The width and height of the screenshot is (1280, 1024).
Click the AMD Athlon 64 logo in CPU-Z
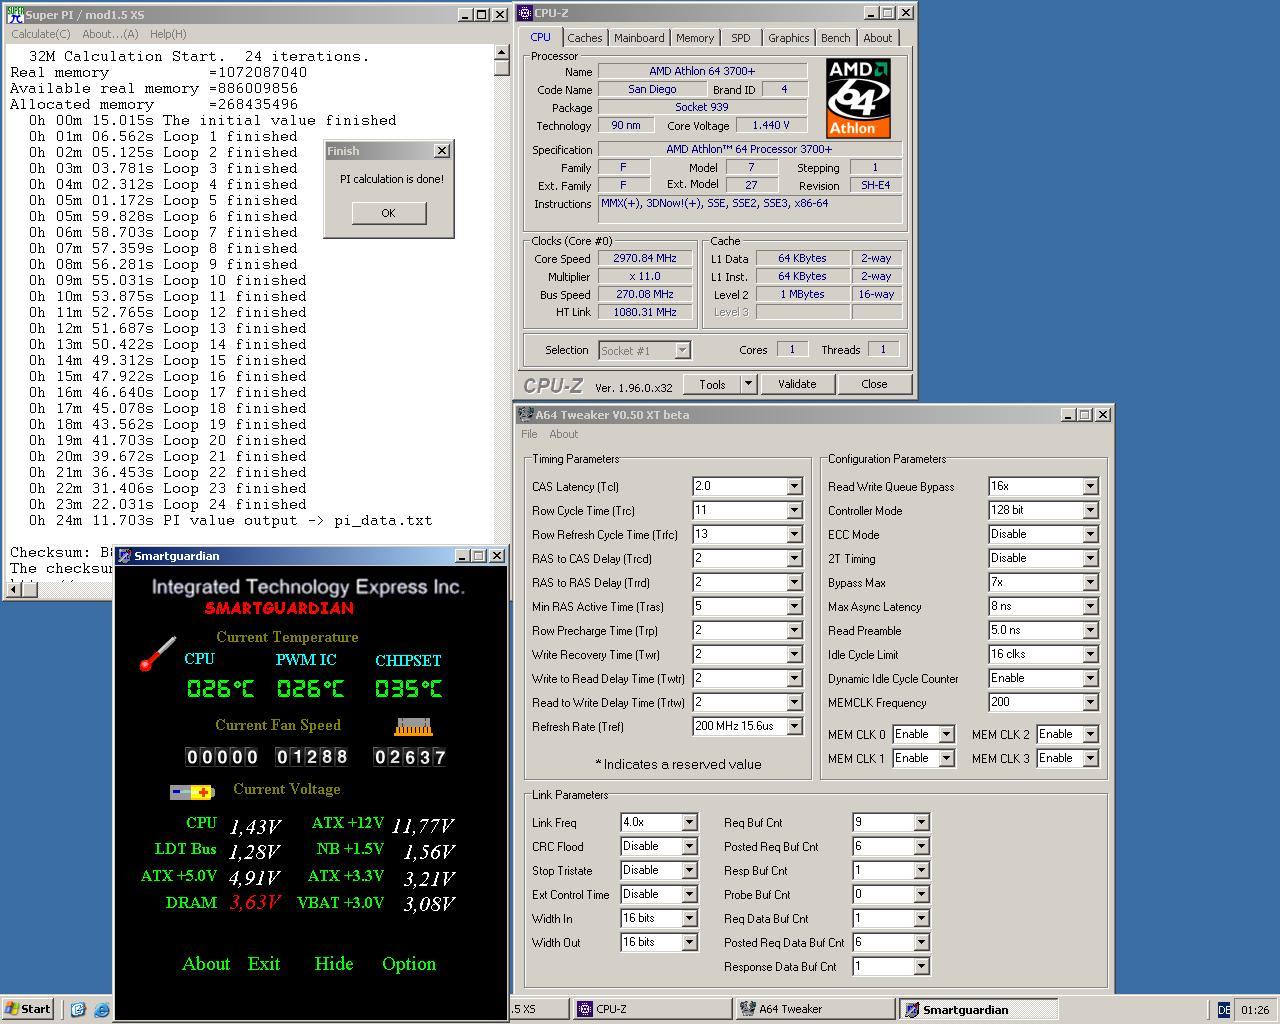pyautogui.click(x=858, y=98)
